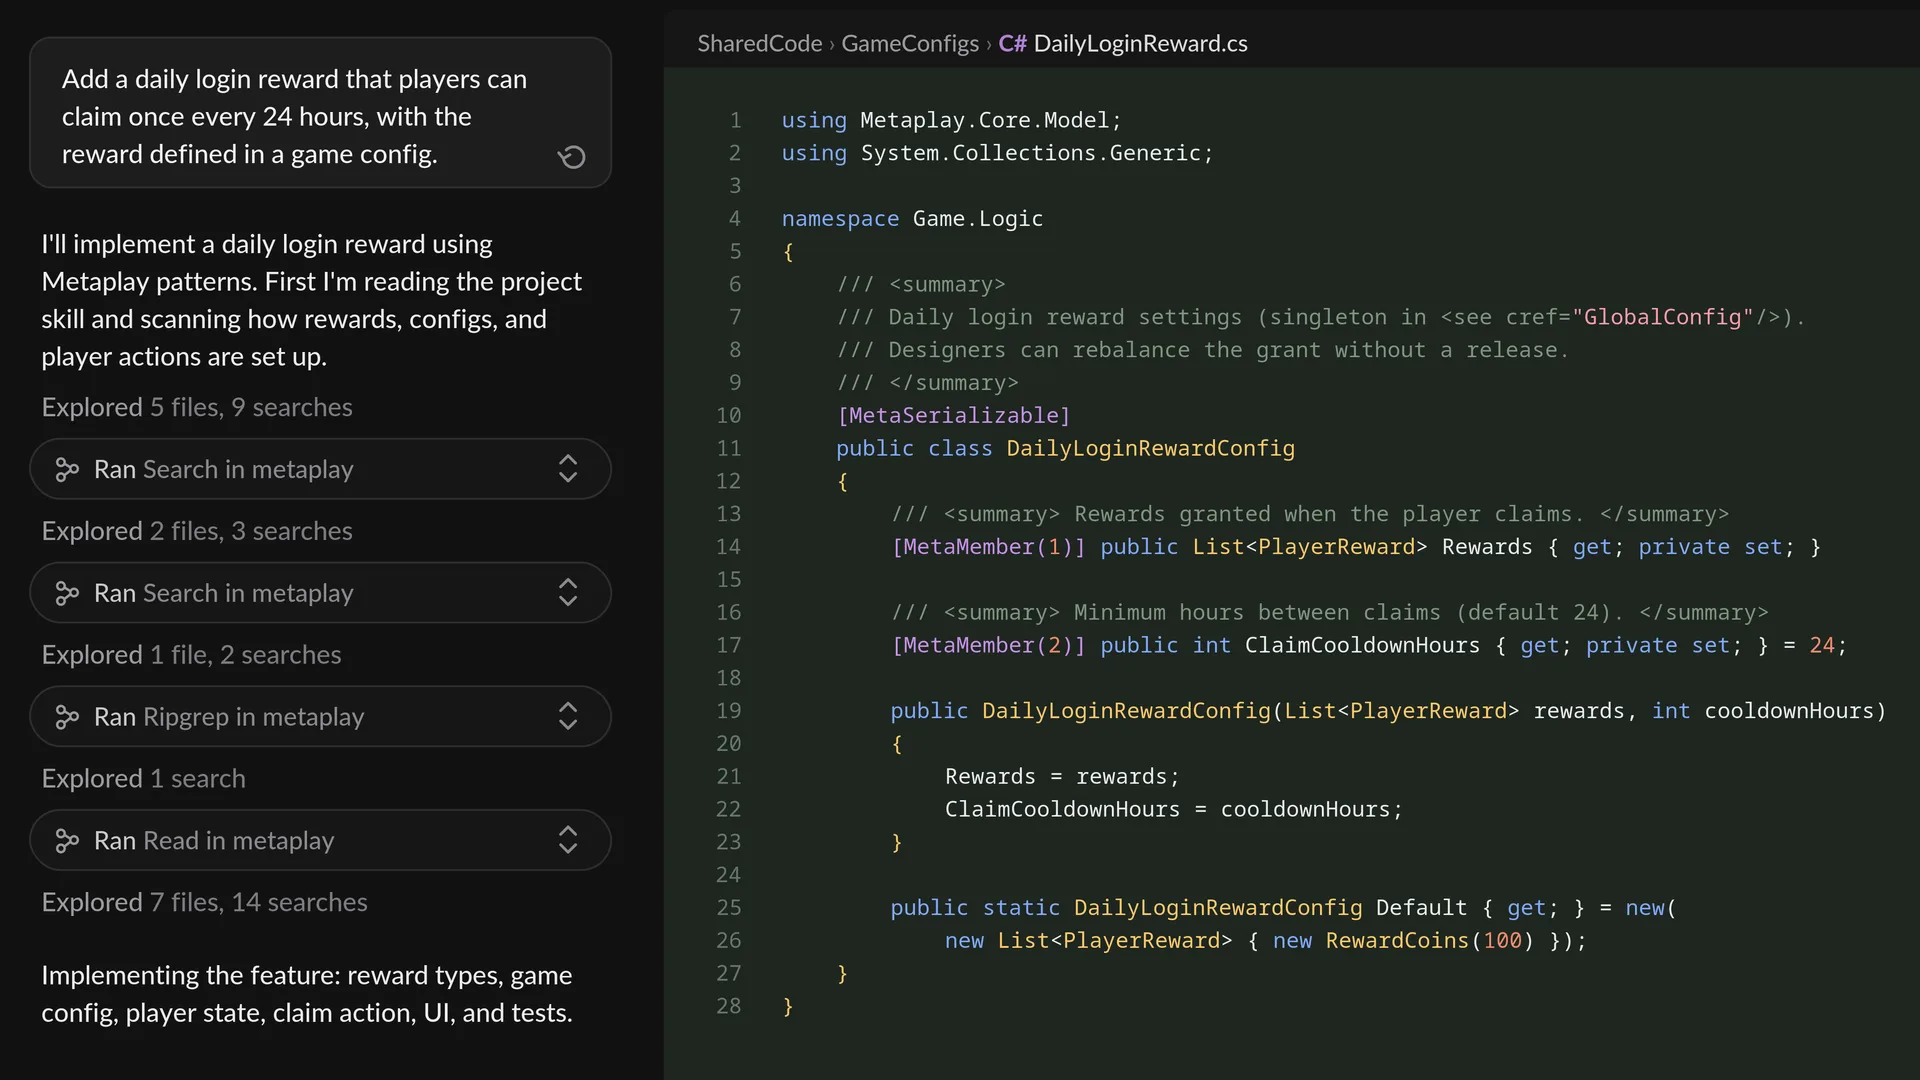Screen dimensions: 1920x1080
Task: Click the user prompt message box text
Action: coord(294,116)
